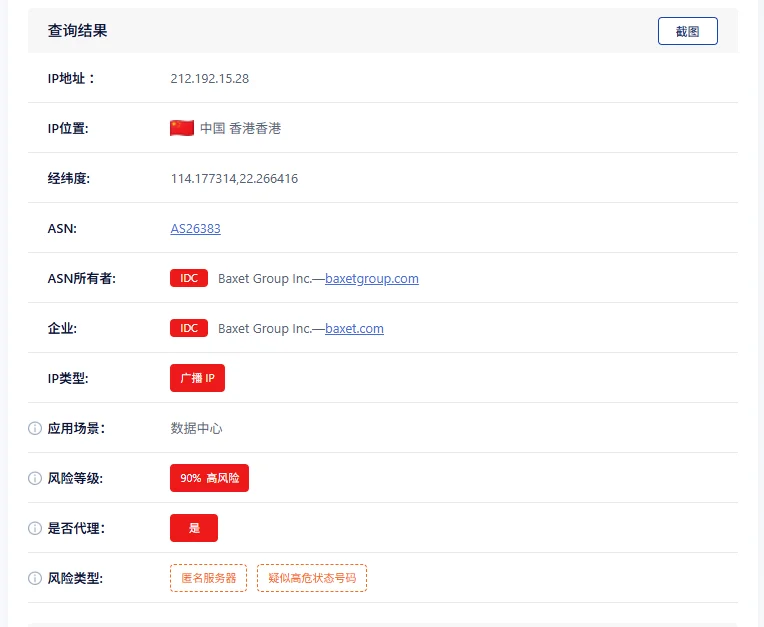
Task: Open the baxetgroup.com link
Action: click(x=371, y=278)
